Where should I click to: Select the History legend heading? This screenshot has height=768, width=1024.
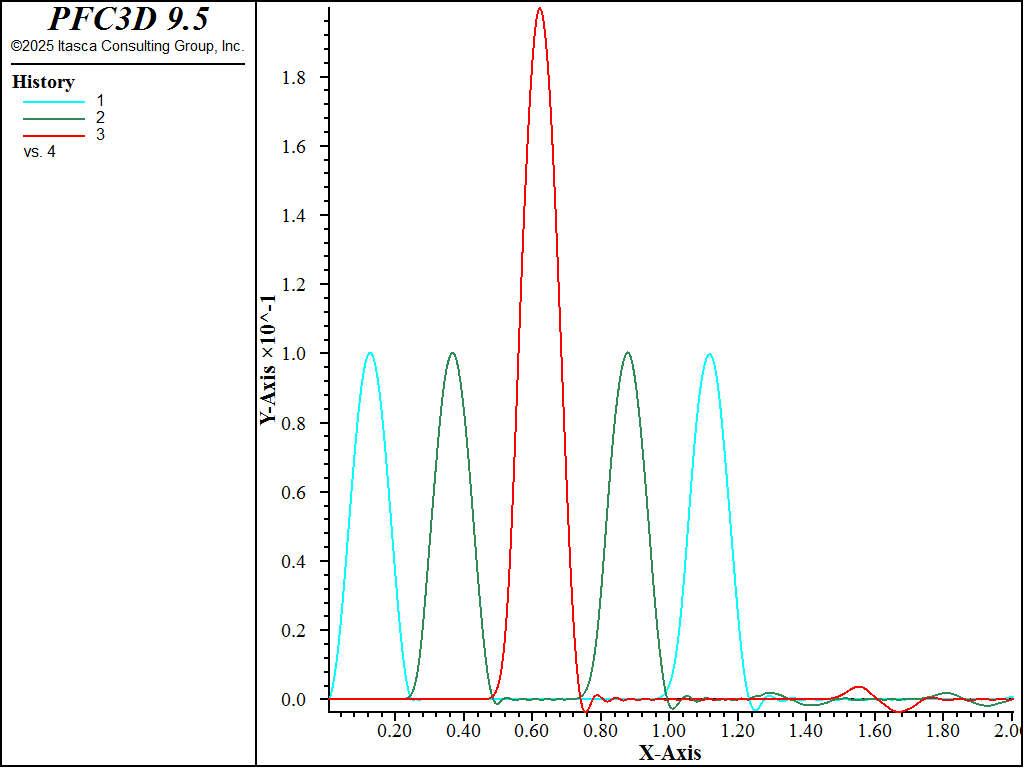point(43,83)
